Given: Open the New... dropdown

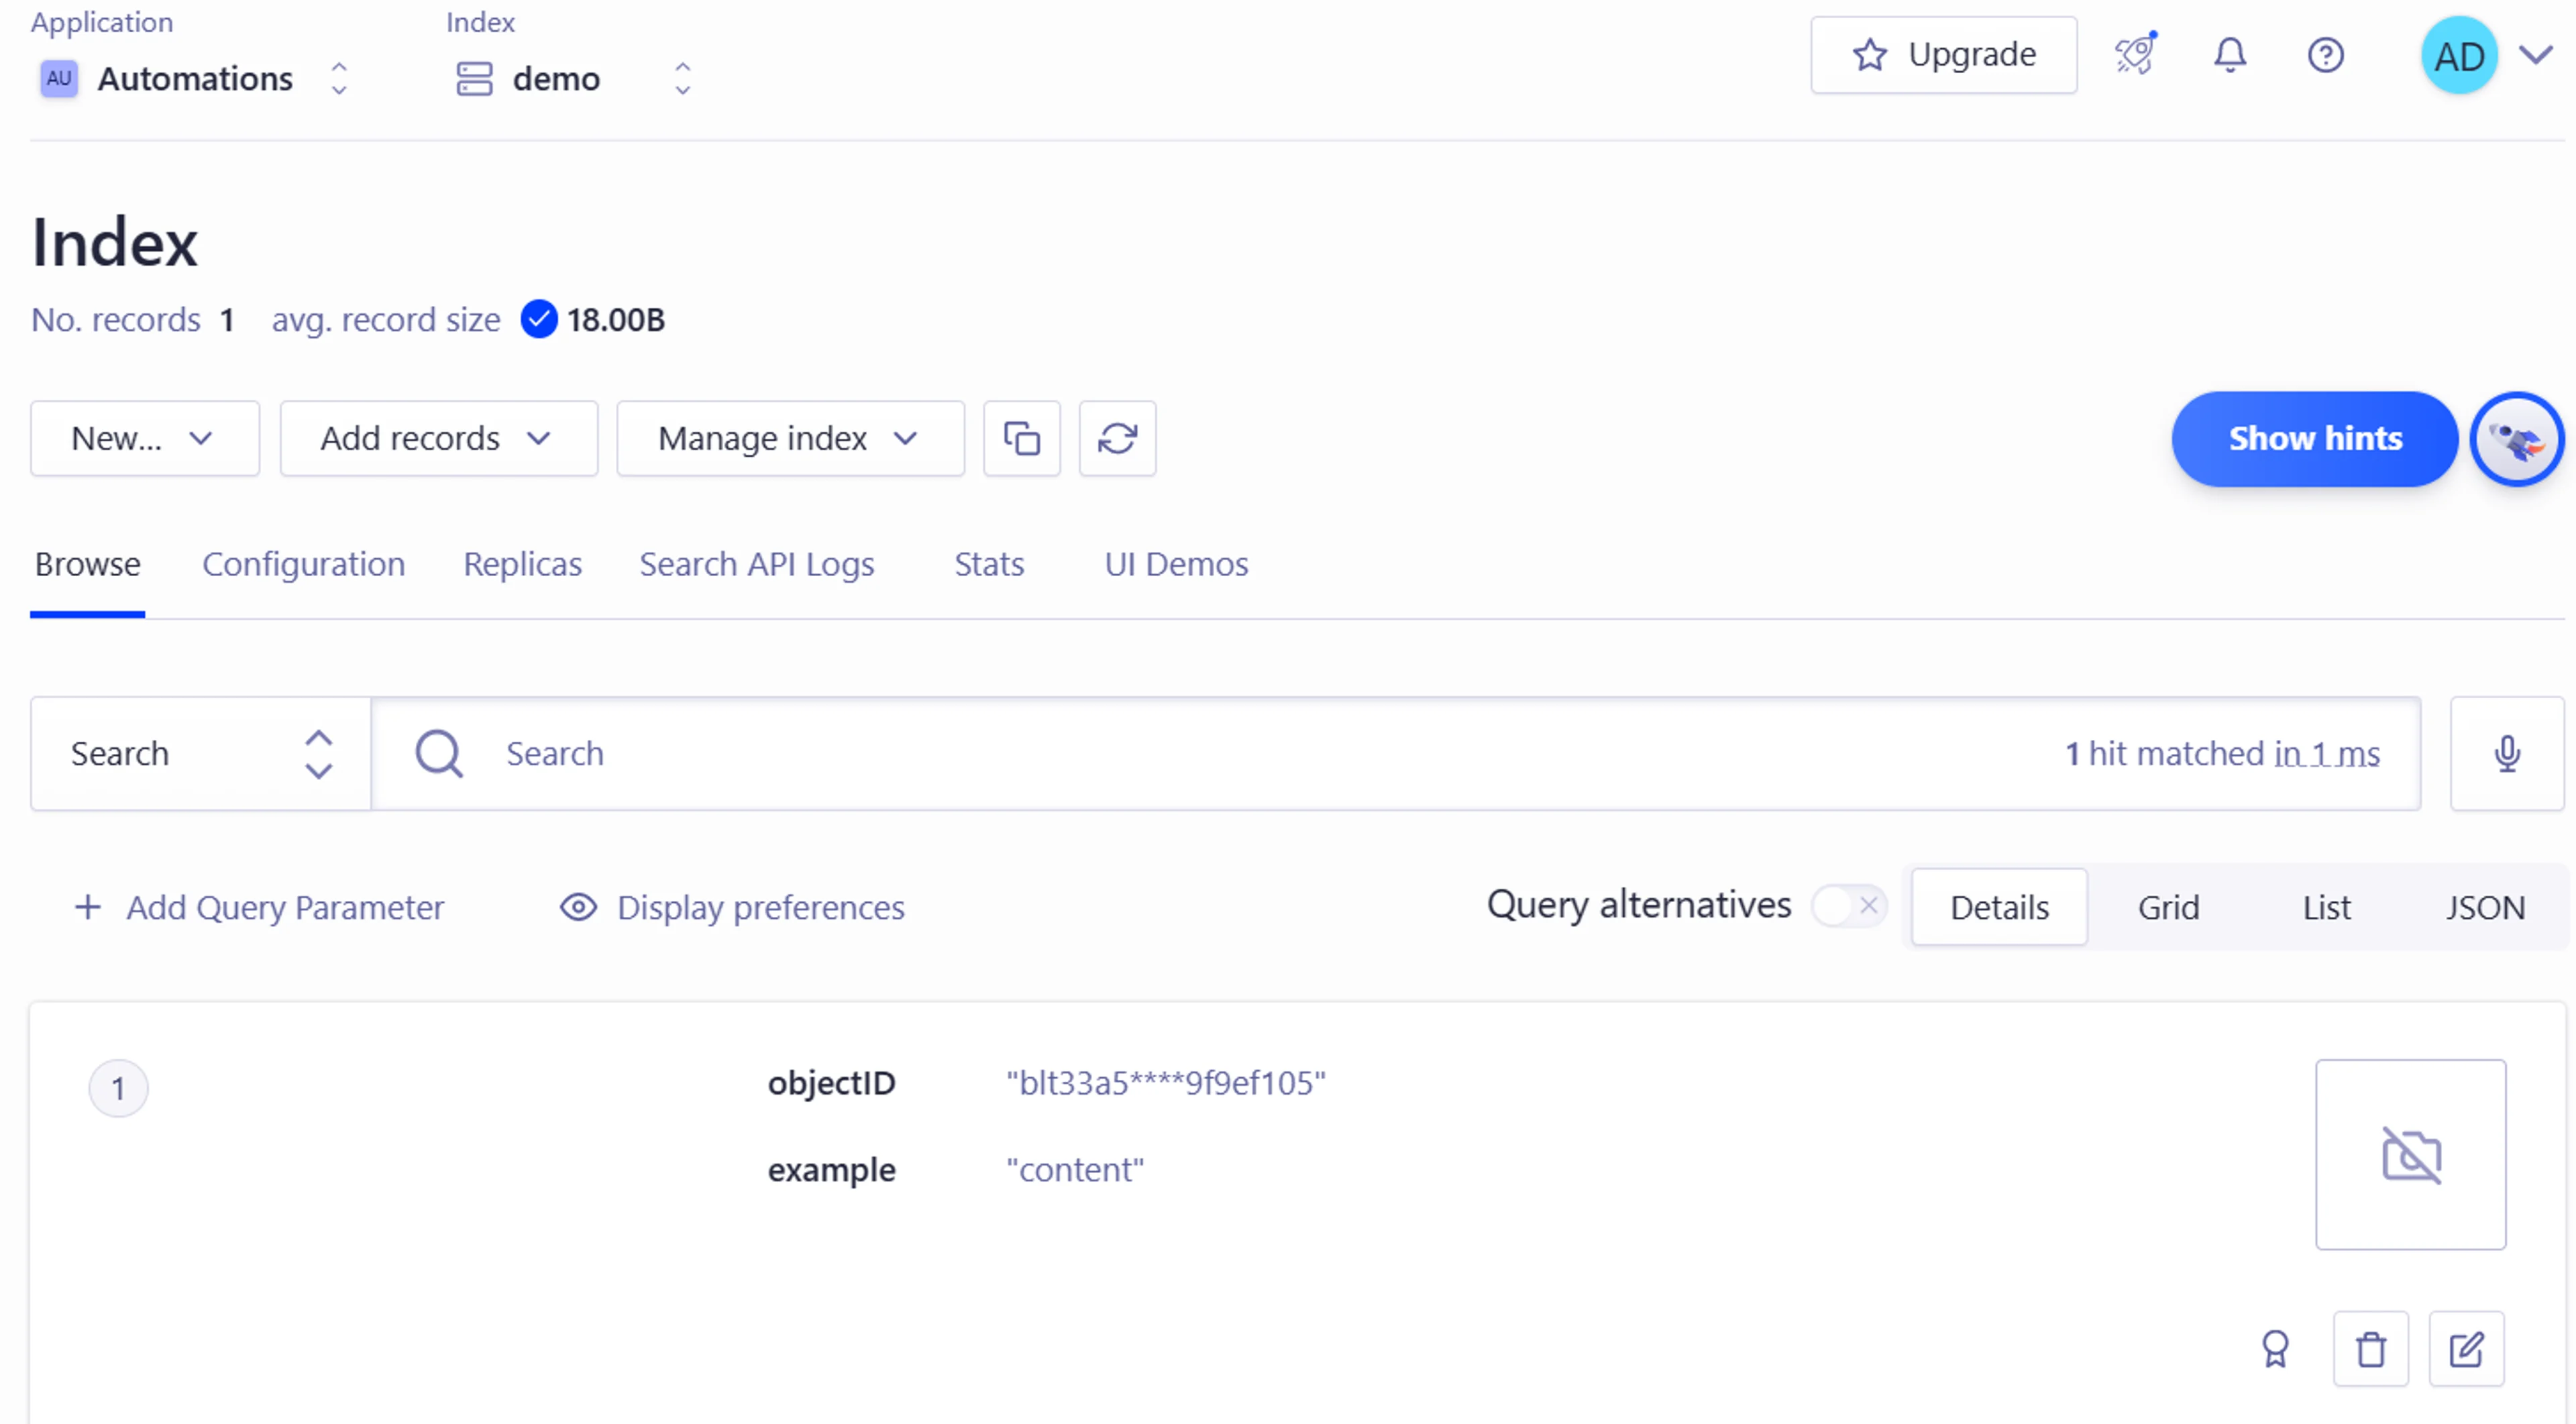Looking at the screenshot, I should [x=145, y=438].
